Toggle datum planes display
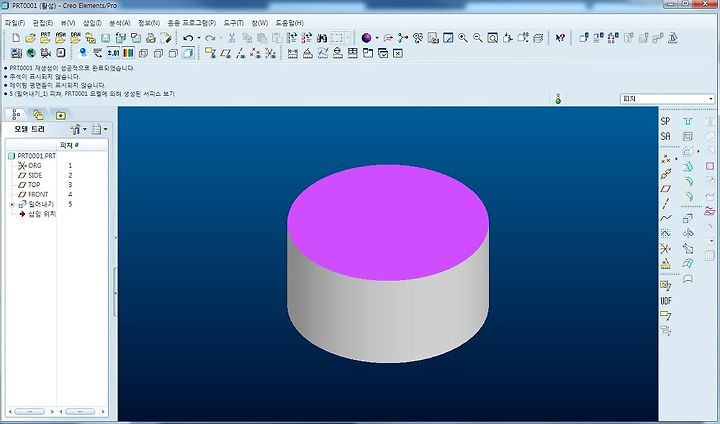The width and height of the screenshot is (720, 424). [225, 53]
